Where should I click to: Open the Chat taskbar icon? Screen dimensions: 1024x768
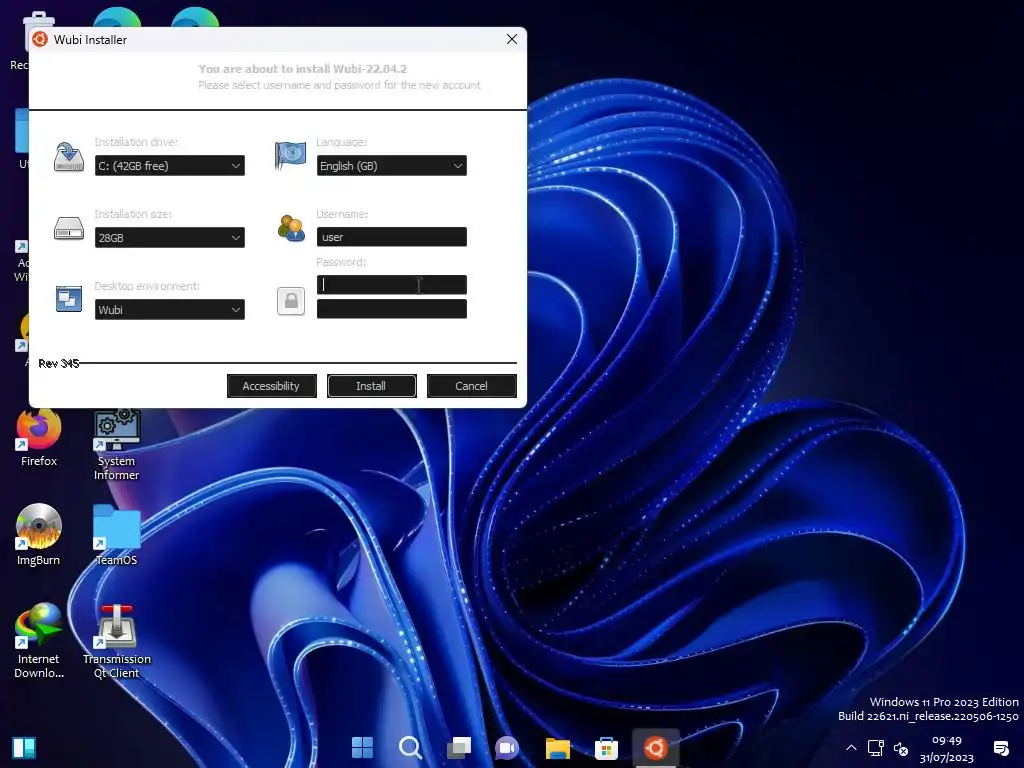[507, 747]
